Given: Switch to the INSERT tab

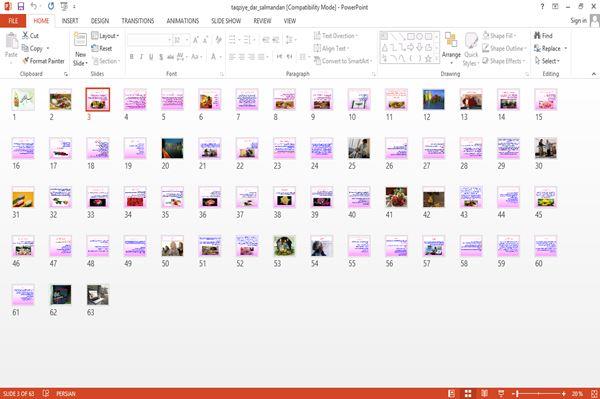Looking at the screenshot, I should point(70,21).
